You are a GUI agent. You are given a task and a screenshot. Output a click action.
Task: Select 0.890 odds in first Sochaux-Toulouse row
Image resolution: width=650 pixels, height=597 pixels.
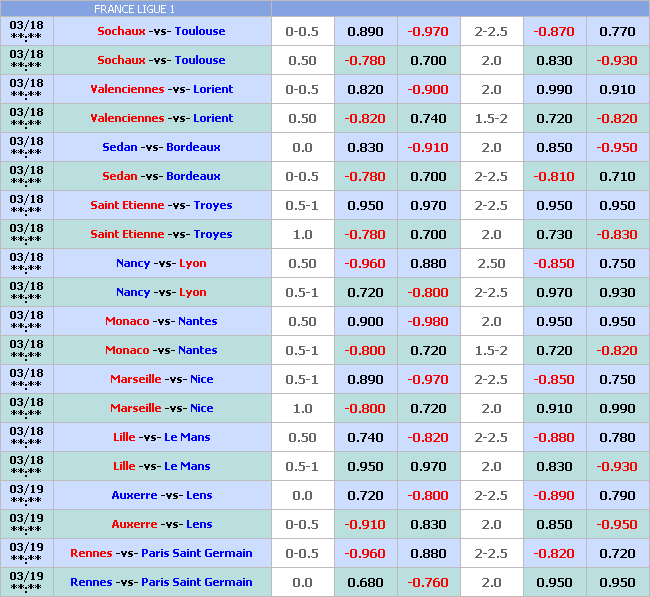[x=365, y=31]
